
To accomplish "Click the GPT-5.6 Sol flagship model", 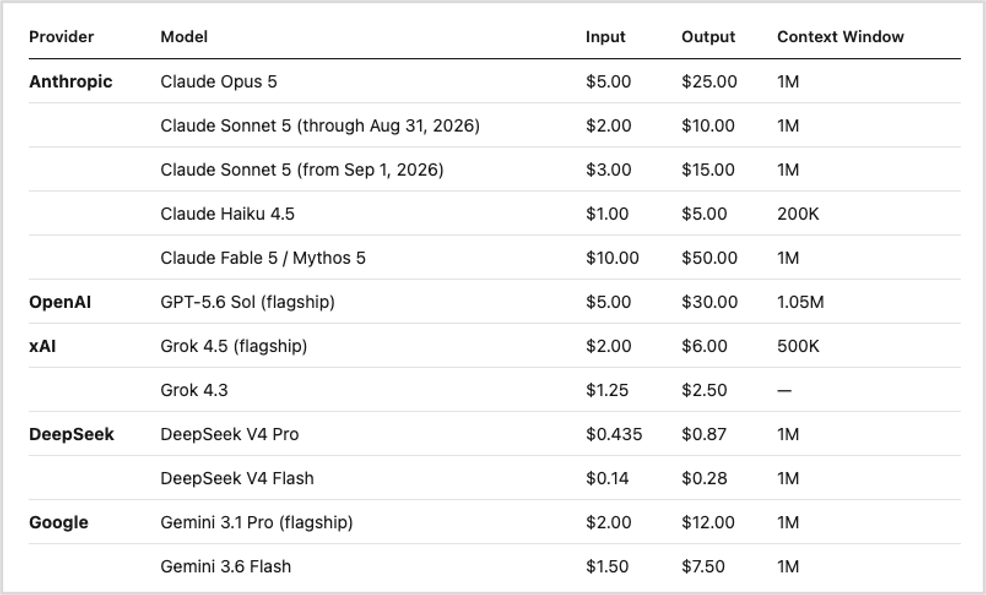I will tap(247, 302).
